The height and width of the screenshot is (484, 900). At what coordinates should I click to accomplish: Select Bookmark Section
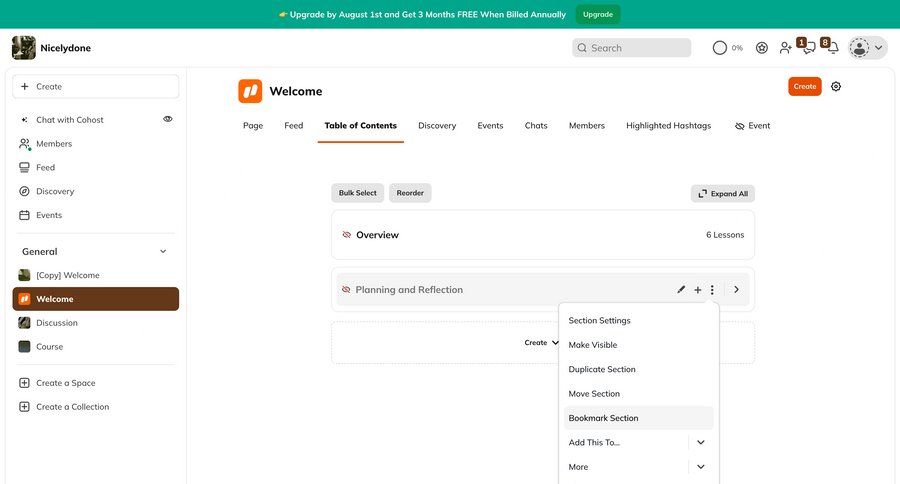[x=638, y=418]
